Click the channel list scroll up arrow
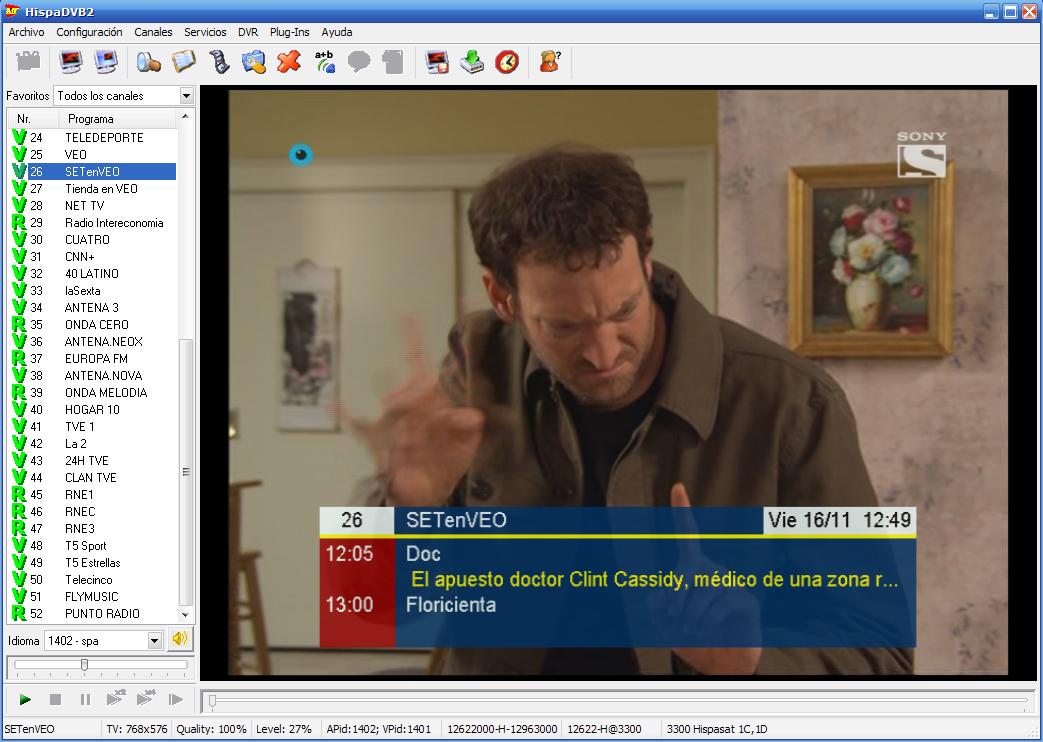 pos(186,117)
